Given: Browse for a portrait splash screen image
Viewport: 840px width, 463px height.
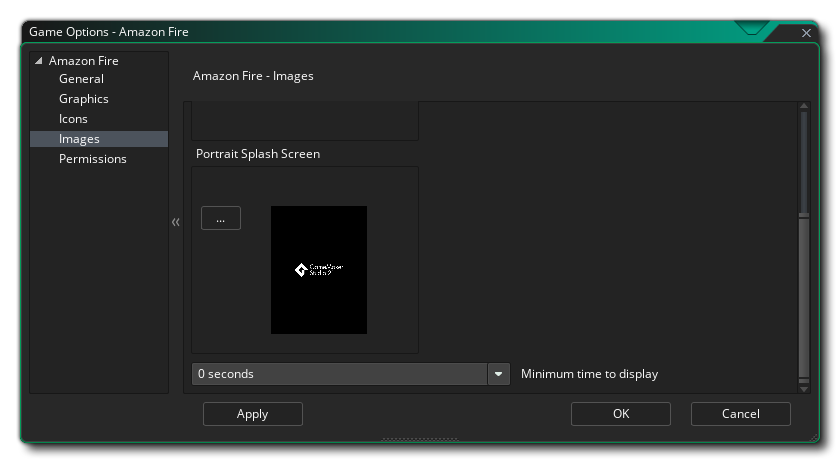Looking at the screenshot, I should click(221, 218).
